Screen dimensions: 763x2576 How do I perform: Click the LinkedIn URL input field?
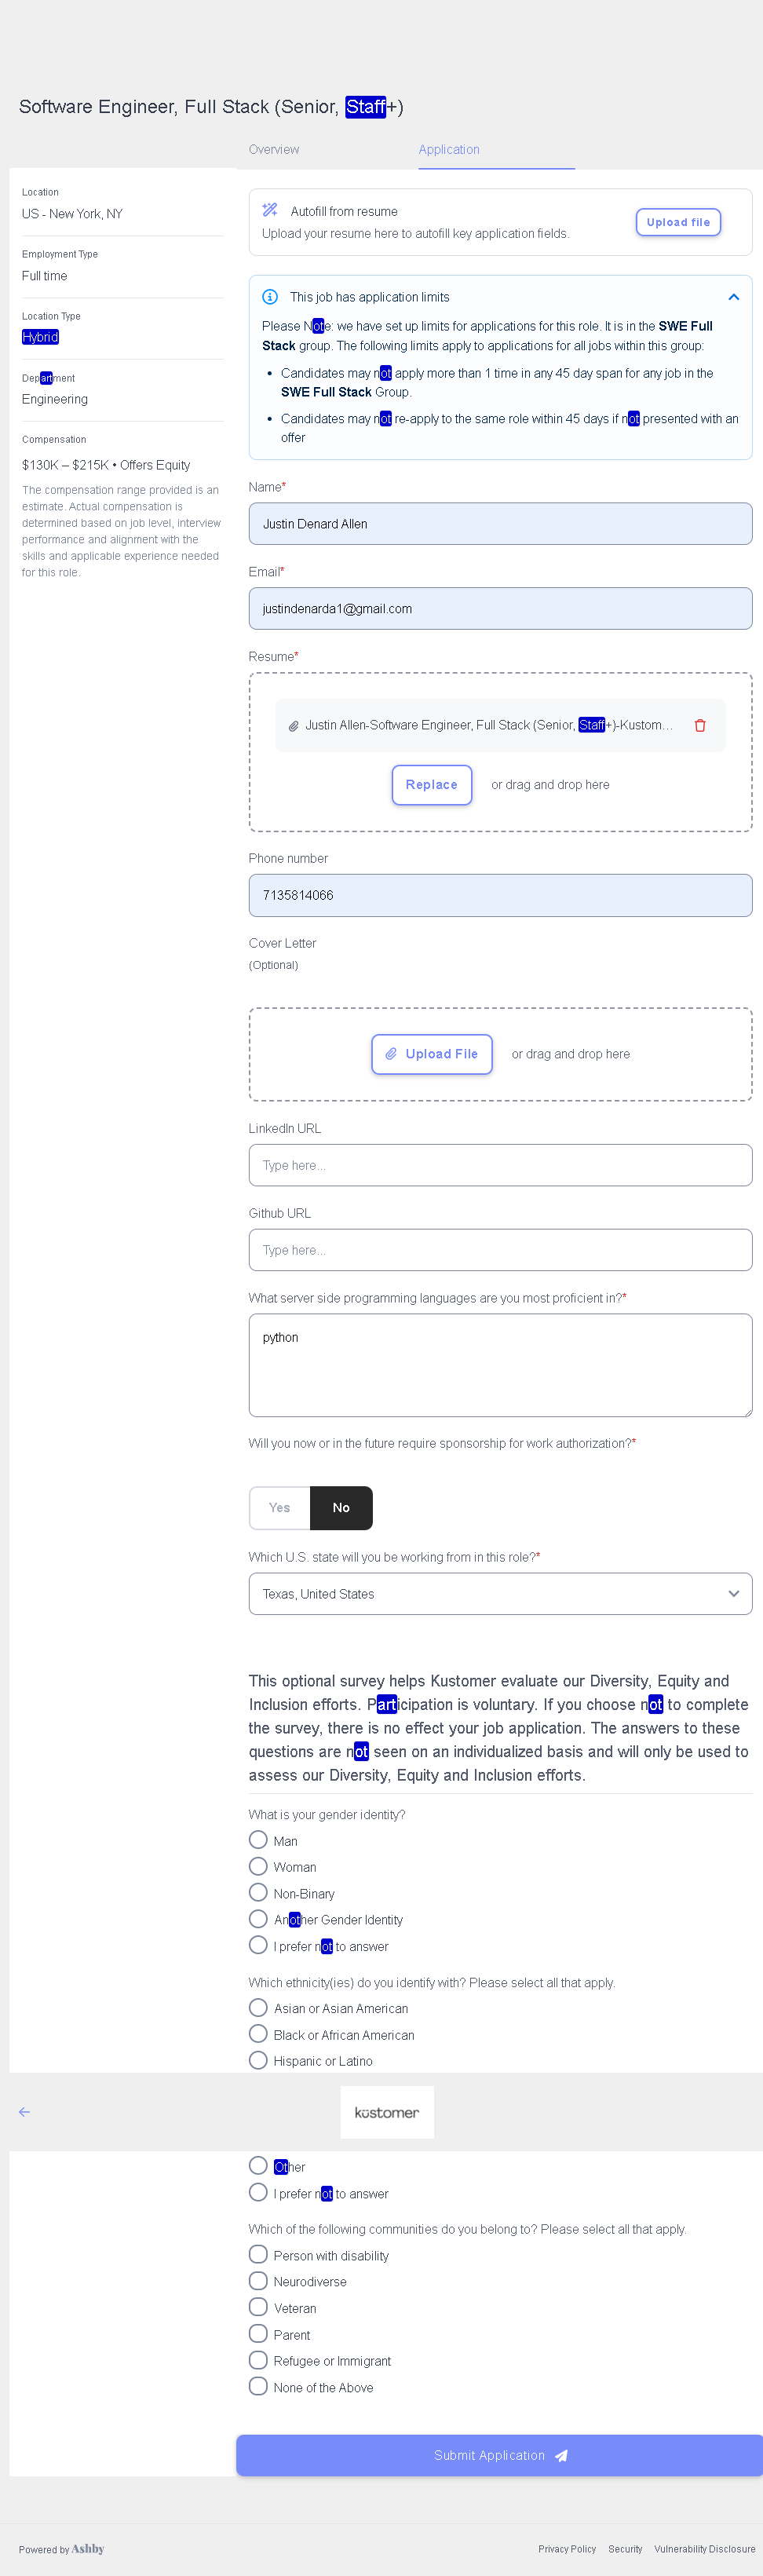[x=500, y=1165]
